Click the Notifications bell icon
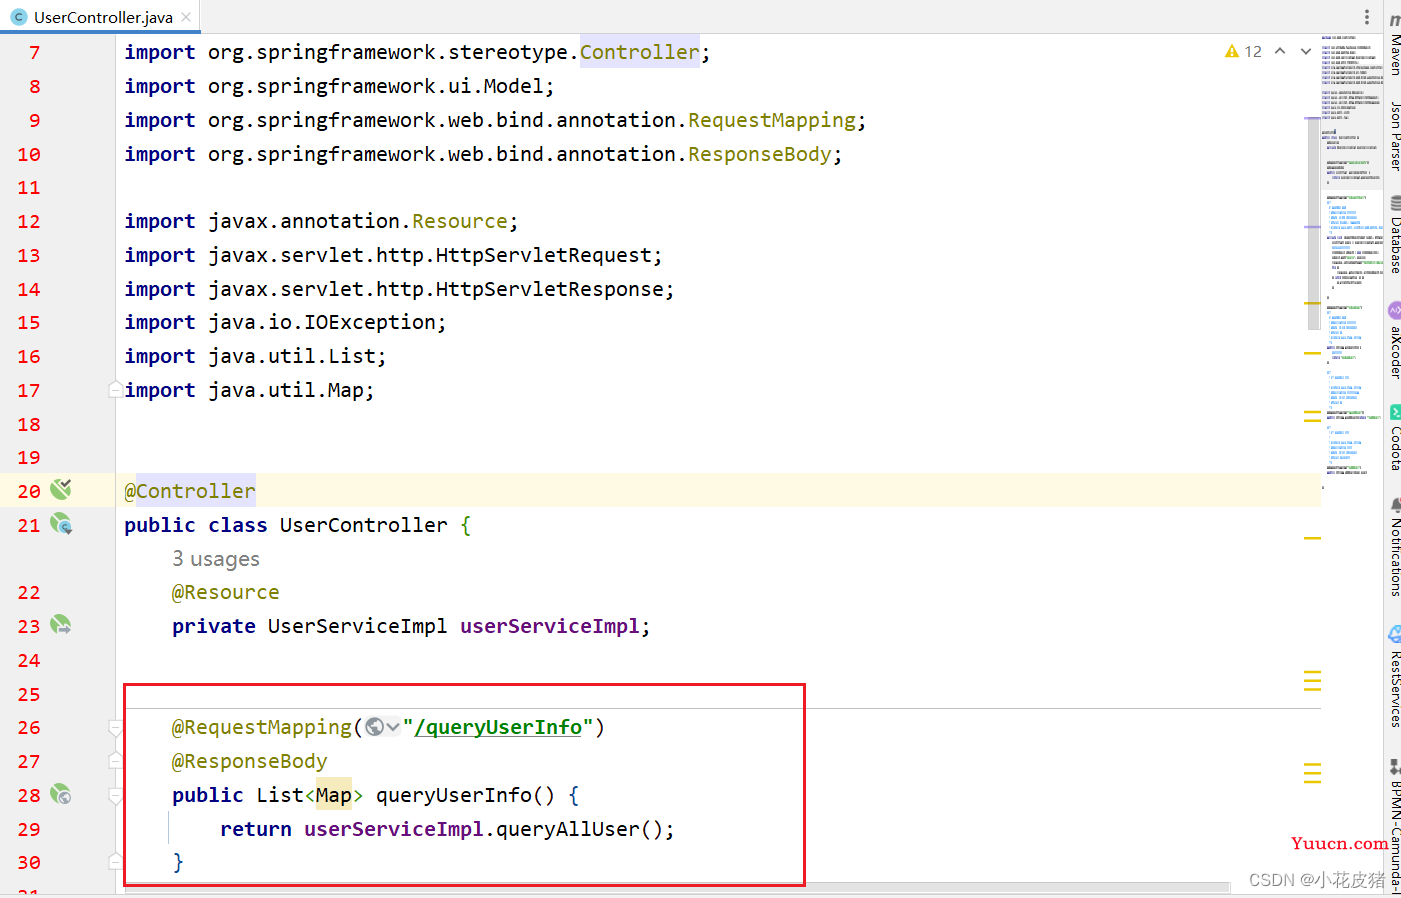The image size is (1401, 898). [x=1396, y=505]
